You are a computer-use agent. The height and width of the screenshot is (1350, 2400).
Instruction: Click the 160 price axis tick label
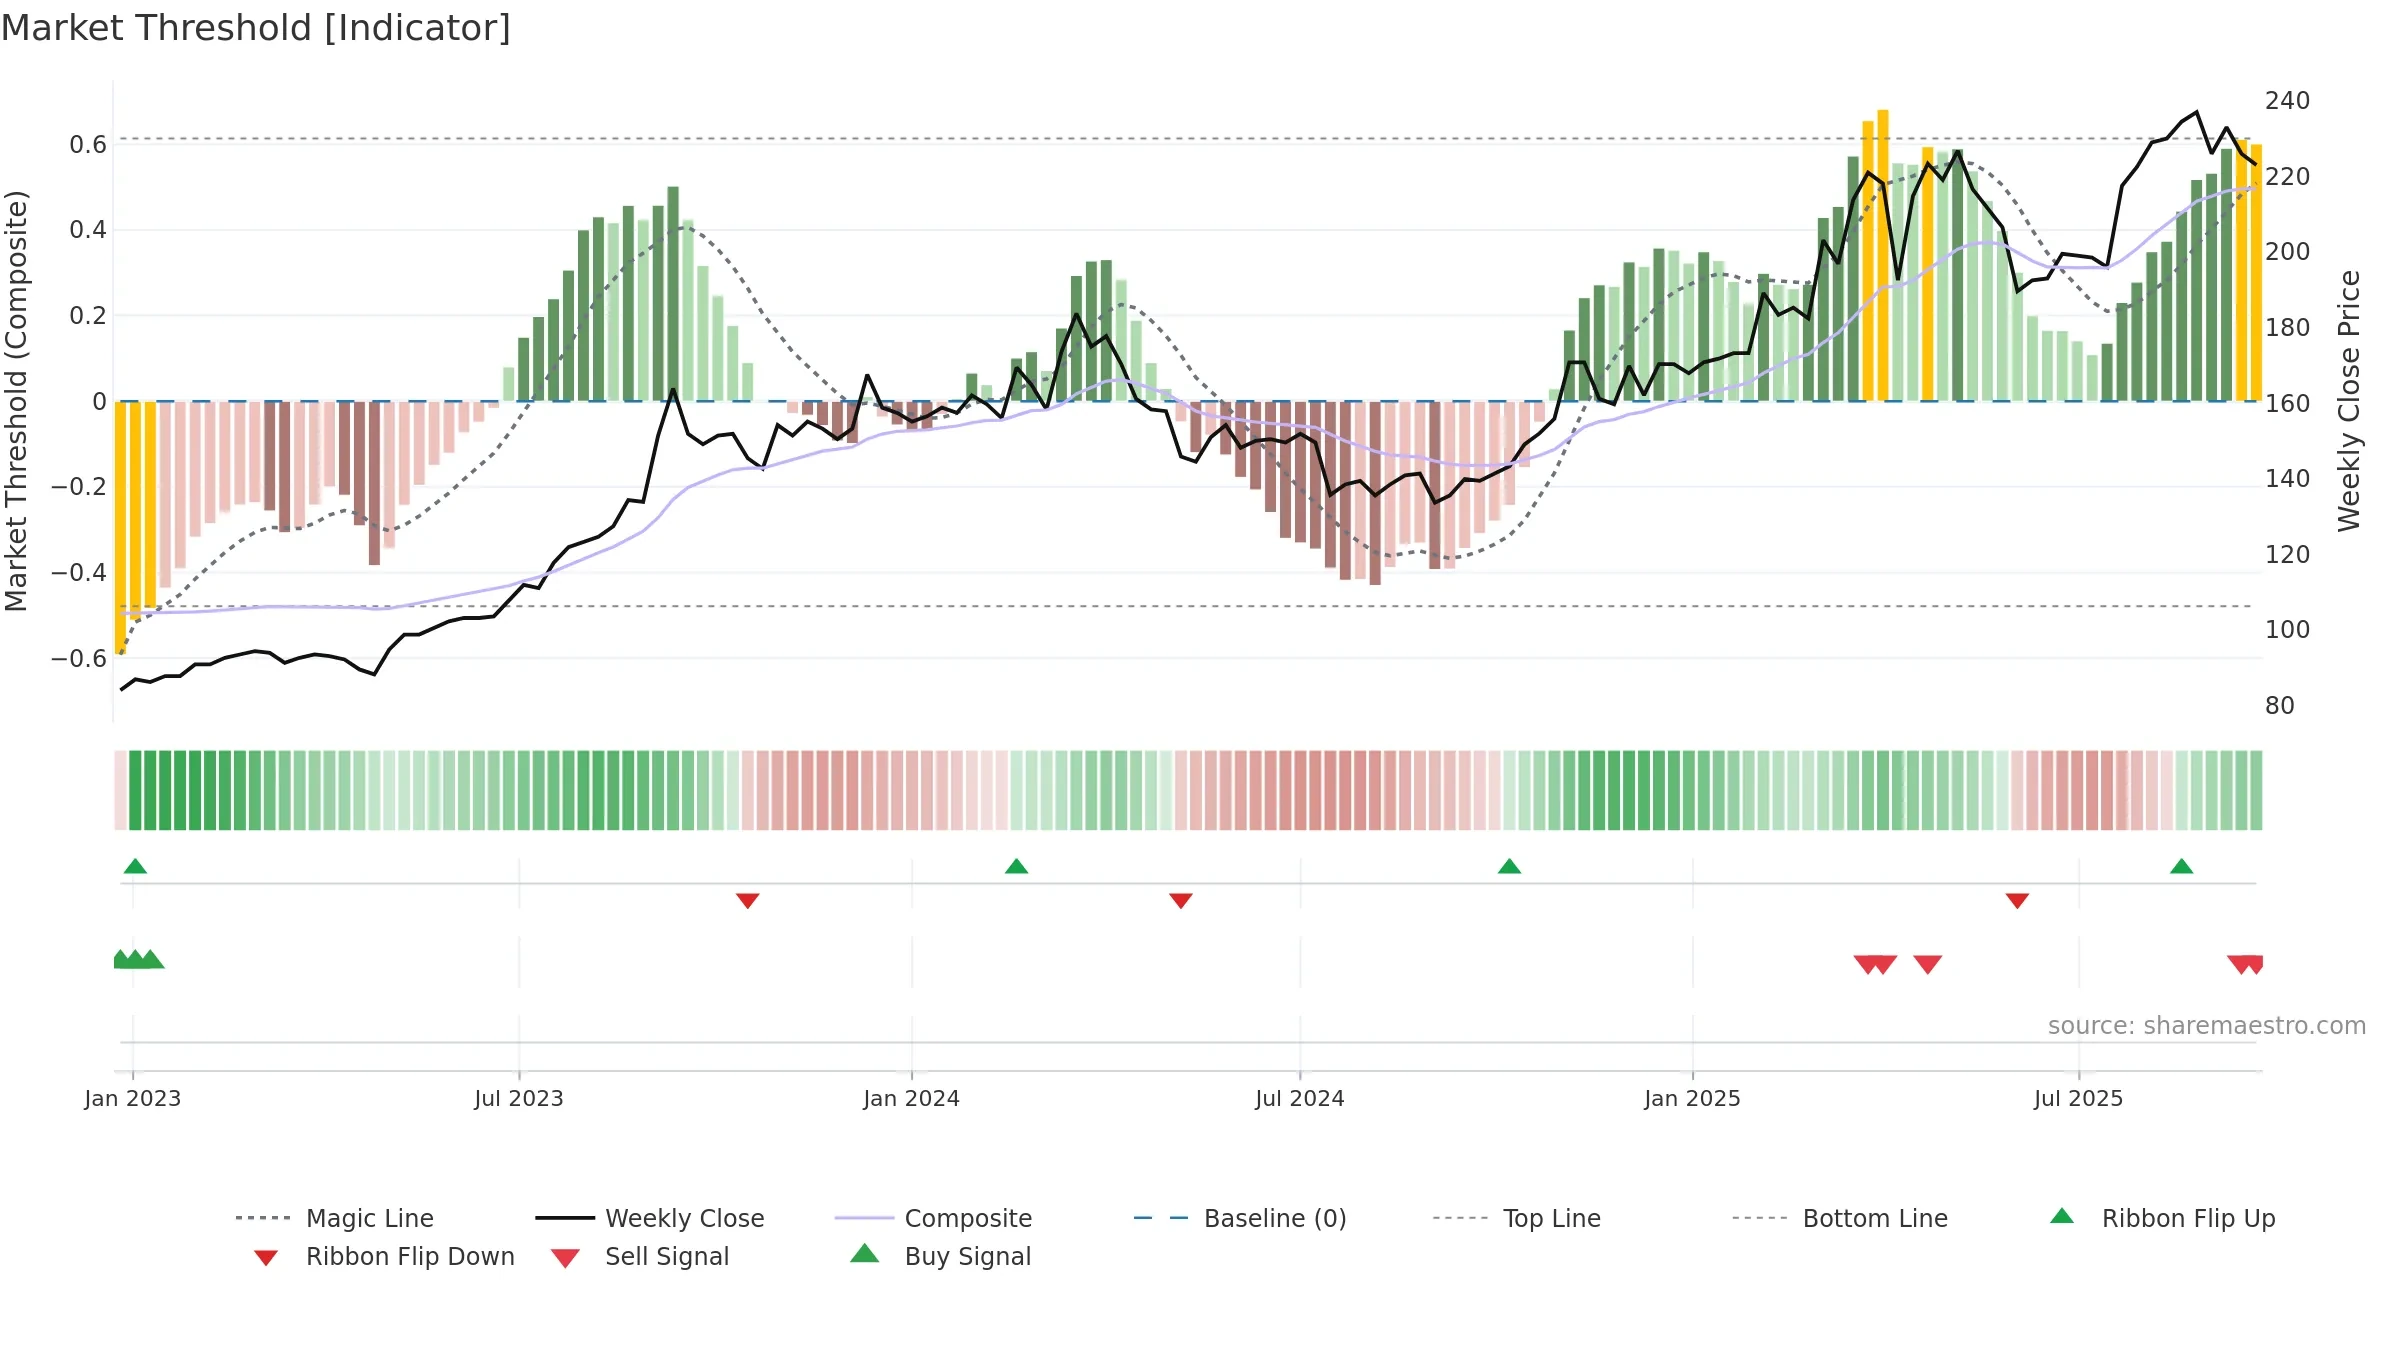[x=2288, y=403]
